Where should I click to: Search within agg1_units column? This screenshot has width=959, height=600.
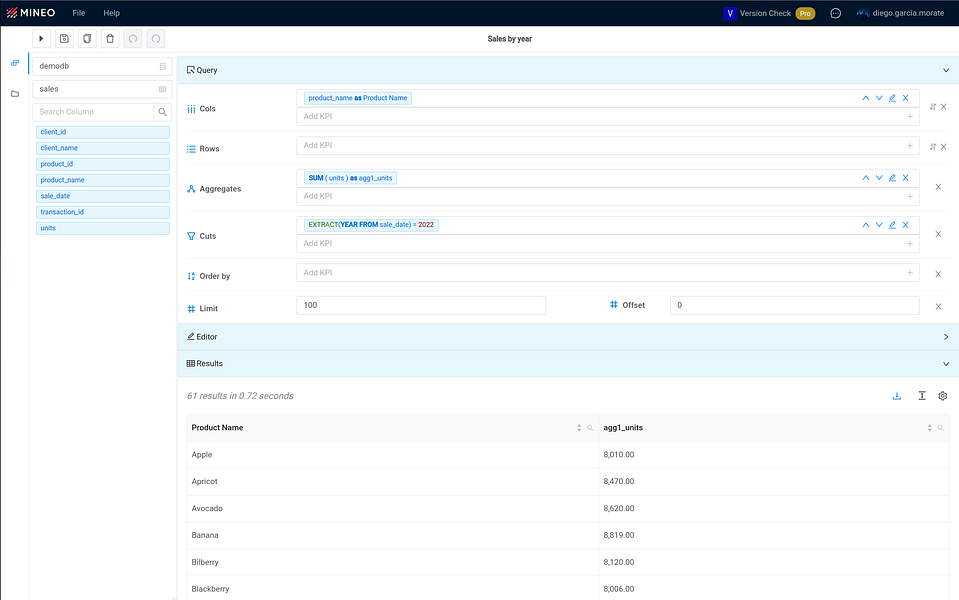(x=941, y=428)
